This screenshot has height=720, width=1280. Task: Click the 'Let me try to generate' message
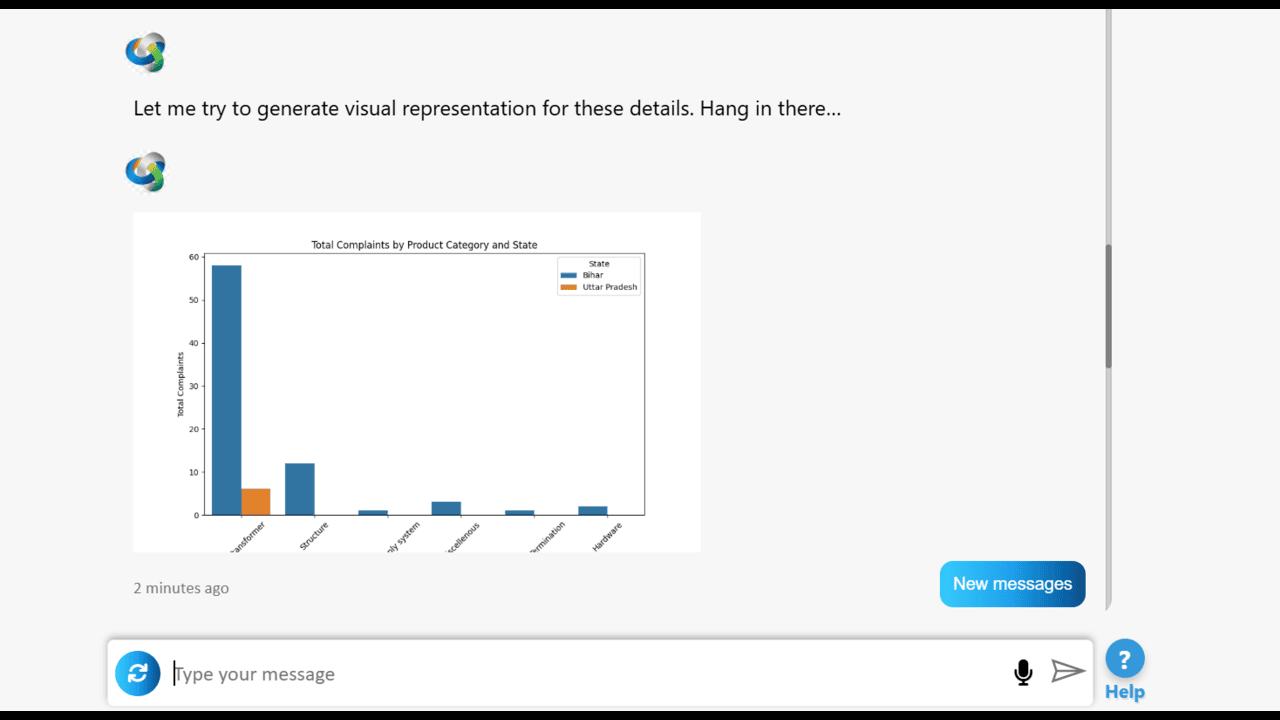point(487,108)
